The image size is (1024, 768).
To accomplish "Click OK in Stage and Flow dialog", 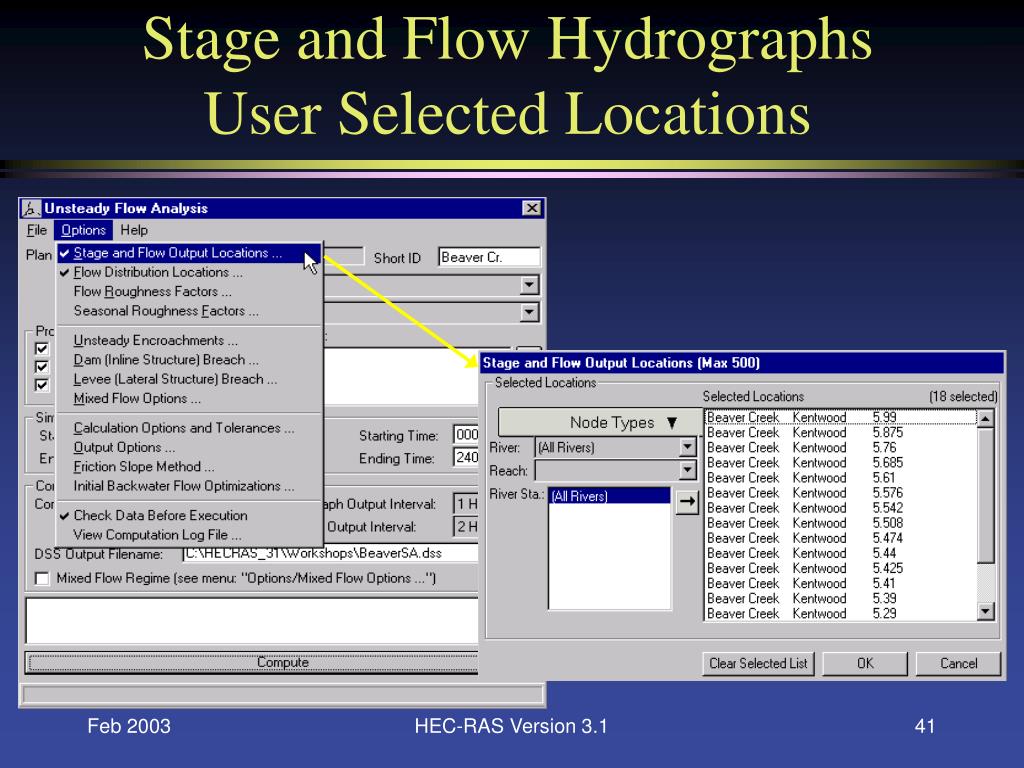I will 865,664.
